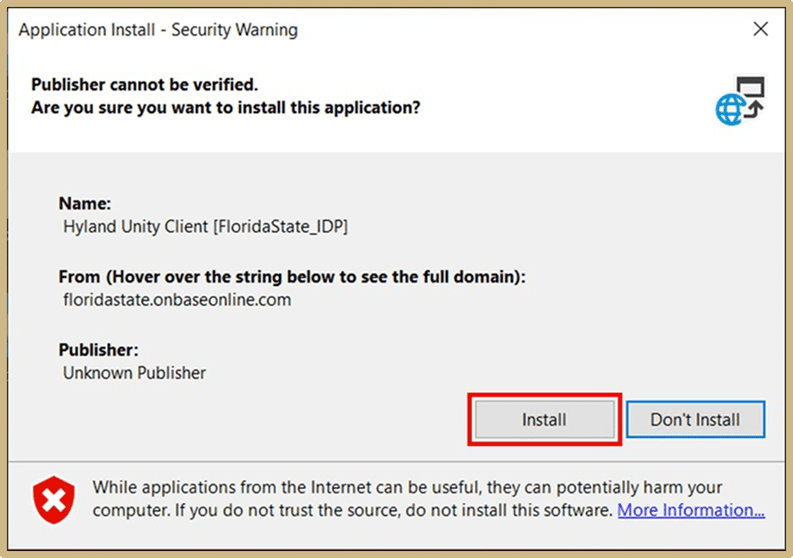Click the 'potentially harm your' warning phrase
Viewport: 793px width, 558px height.
[x=640, y=487]
